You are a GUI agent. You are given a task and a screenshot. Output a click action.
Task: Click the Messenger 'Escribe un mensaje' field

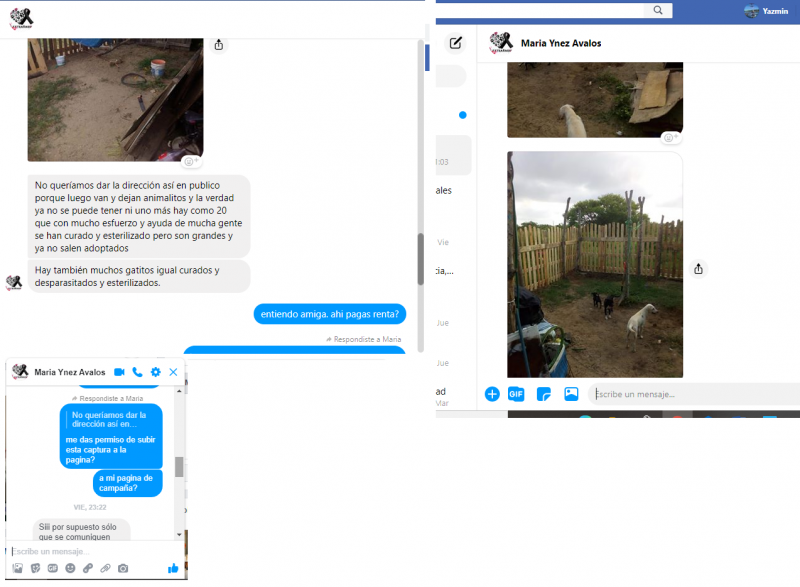(694, 394)
